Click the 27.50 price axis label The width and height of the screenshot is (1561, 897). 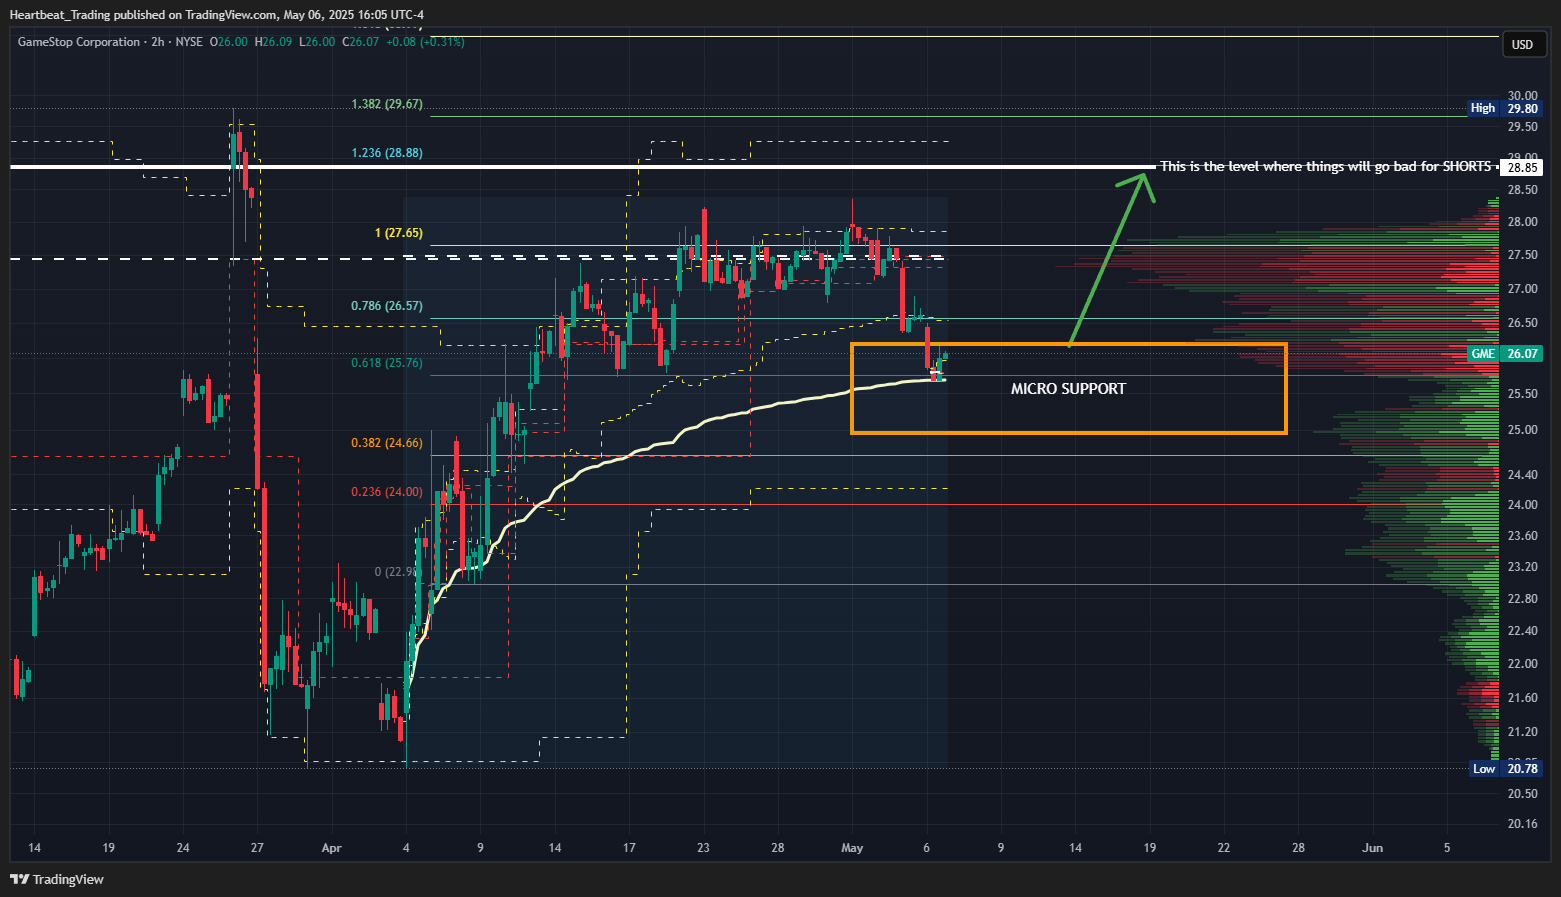[1522, 255]
